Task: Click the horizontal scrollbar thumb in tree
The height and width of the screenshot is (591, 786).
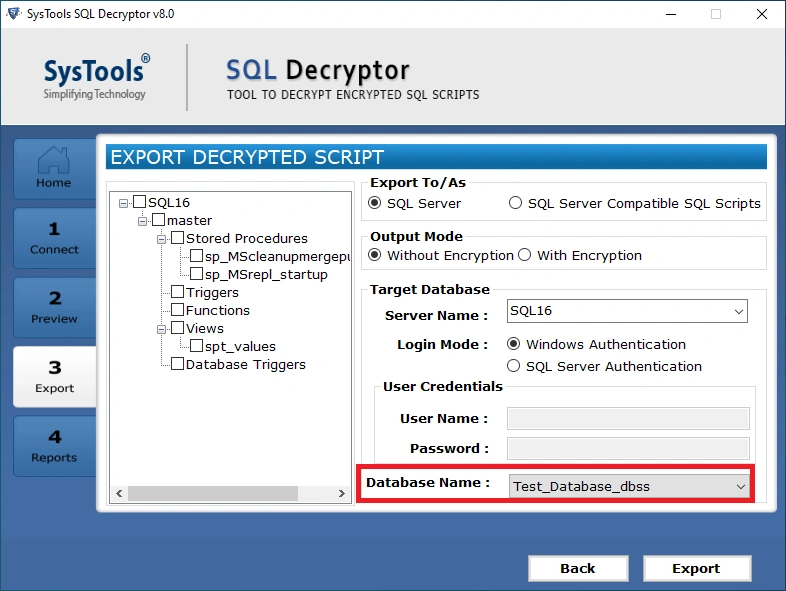Action: click(x=213, y=493)
